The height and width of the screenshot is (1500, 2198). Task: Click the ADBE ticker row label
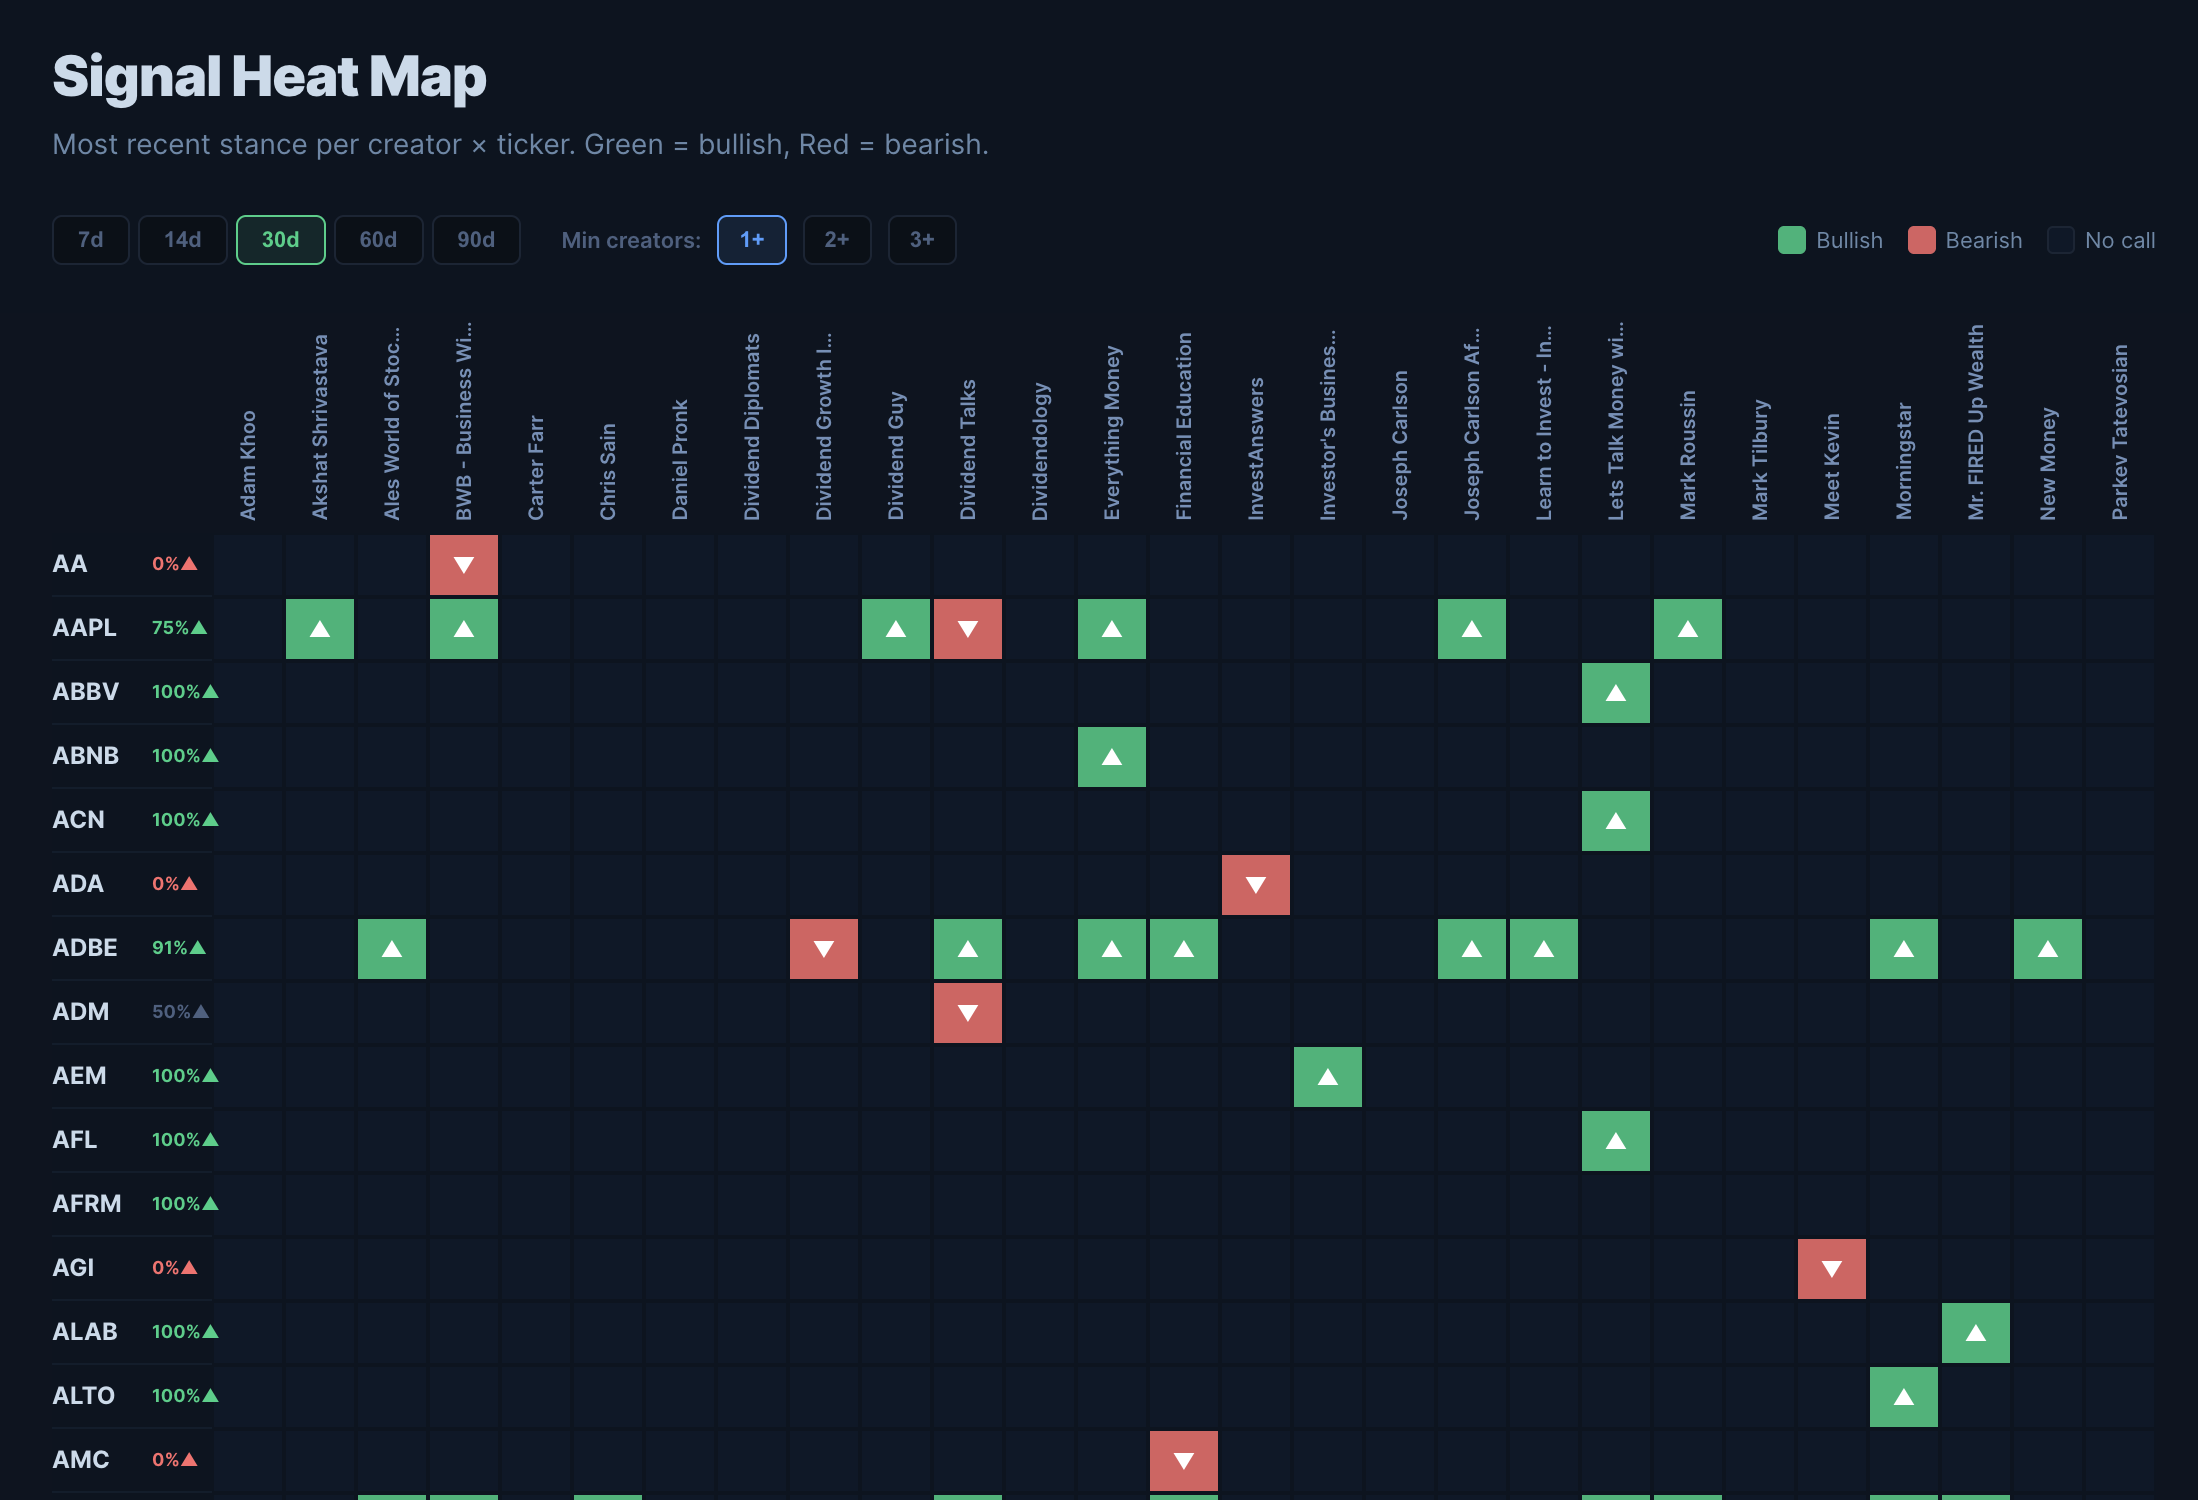click(x=85, y=948)
